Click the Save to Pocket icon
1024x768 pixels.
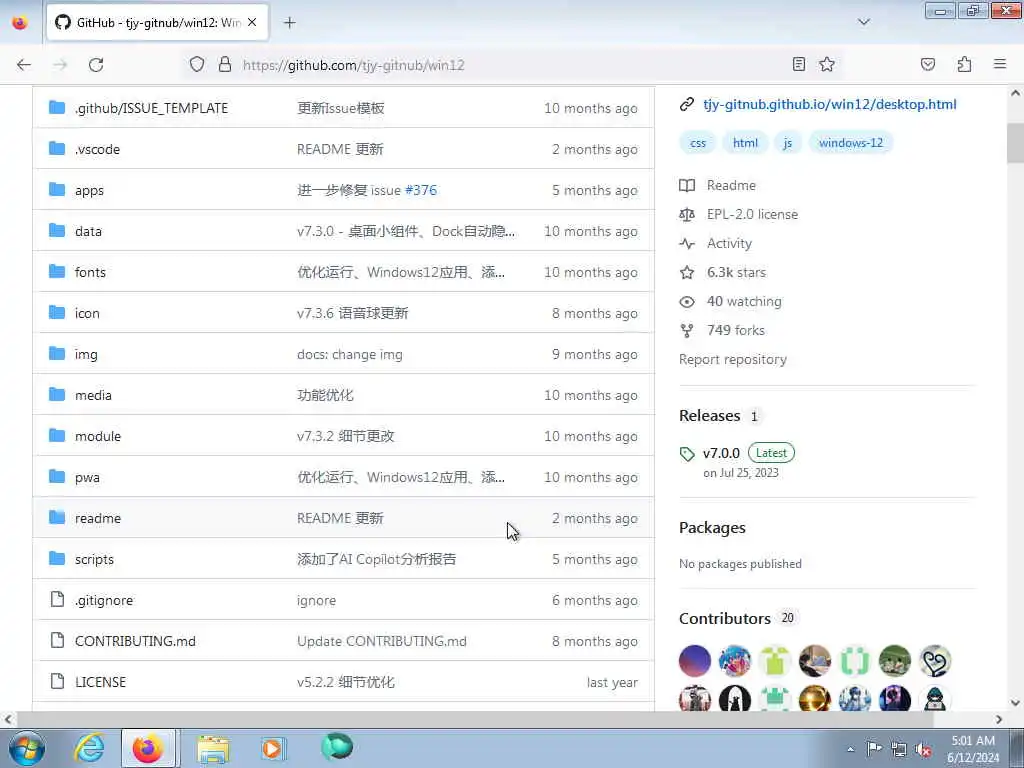(927, 64)
